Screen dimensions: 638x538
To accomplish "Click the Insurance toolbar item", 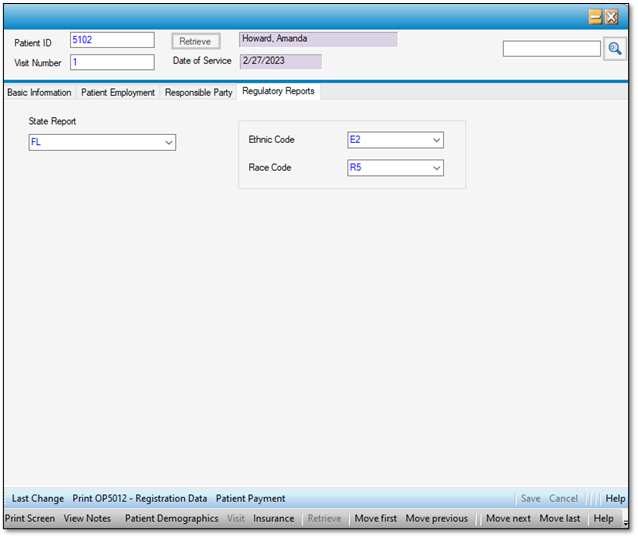I will pyautogui.click(x=273, y=519).
